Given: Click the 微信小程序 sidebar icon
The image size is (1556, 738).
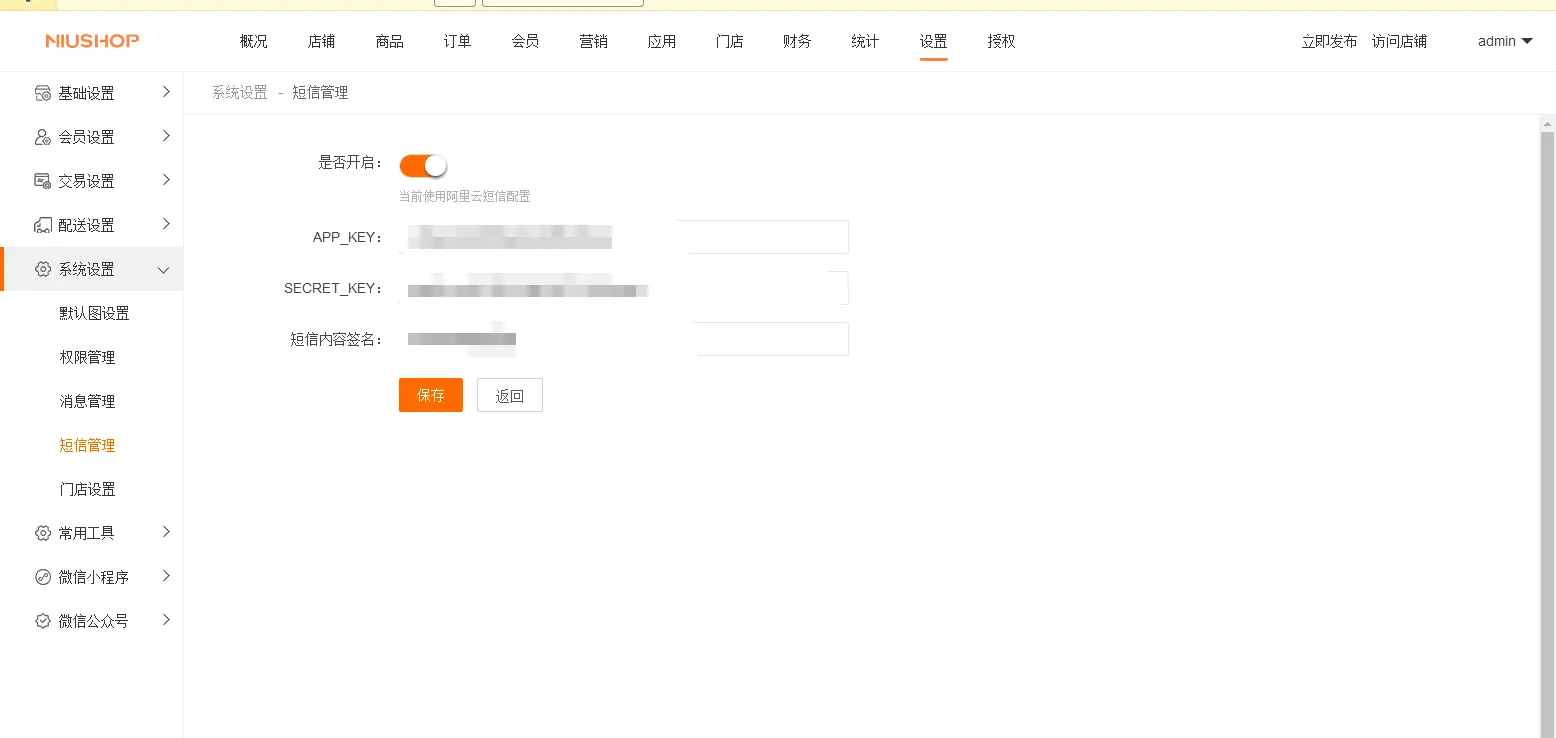Looking at the screenshot, I should 43,577.
